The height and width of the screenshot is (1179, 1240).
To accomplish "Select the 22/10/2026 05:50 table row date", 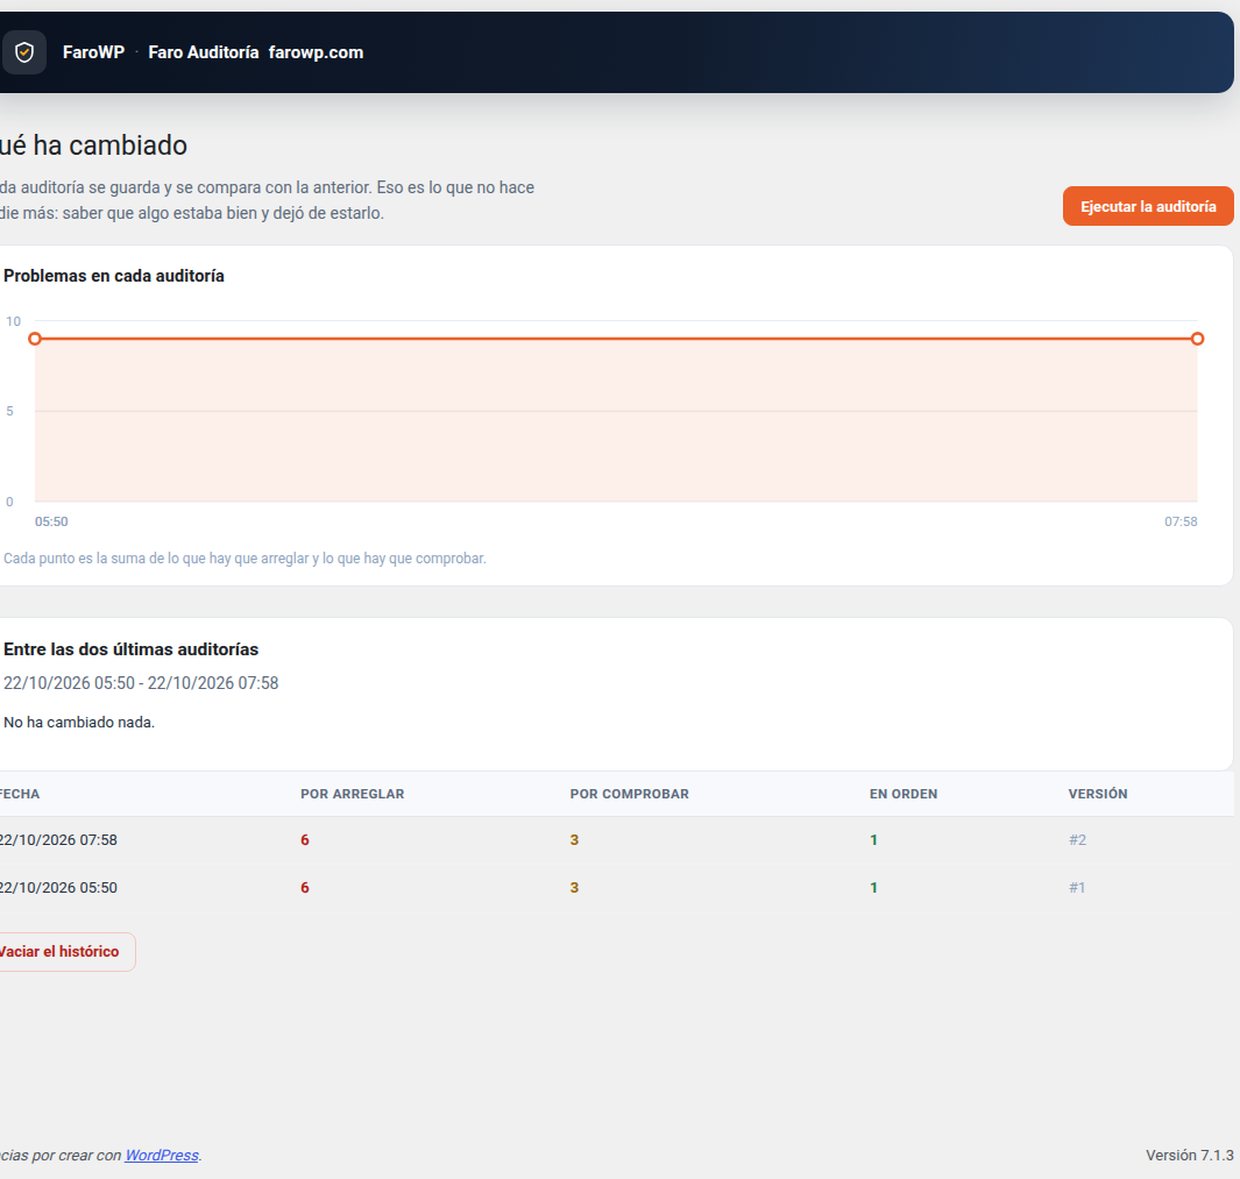I will [x=58, y=887].
